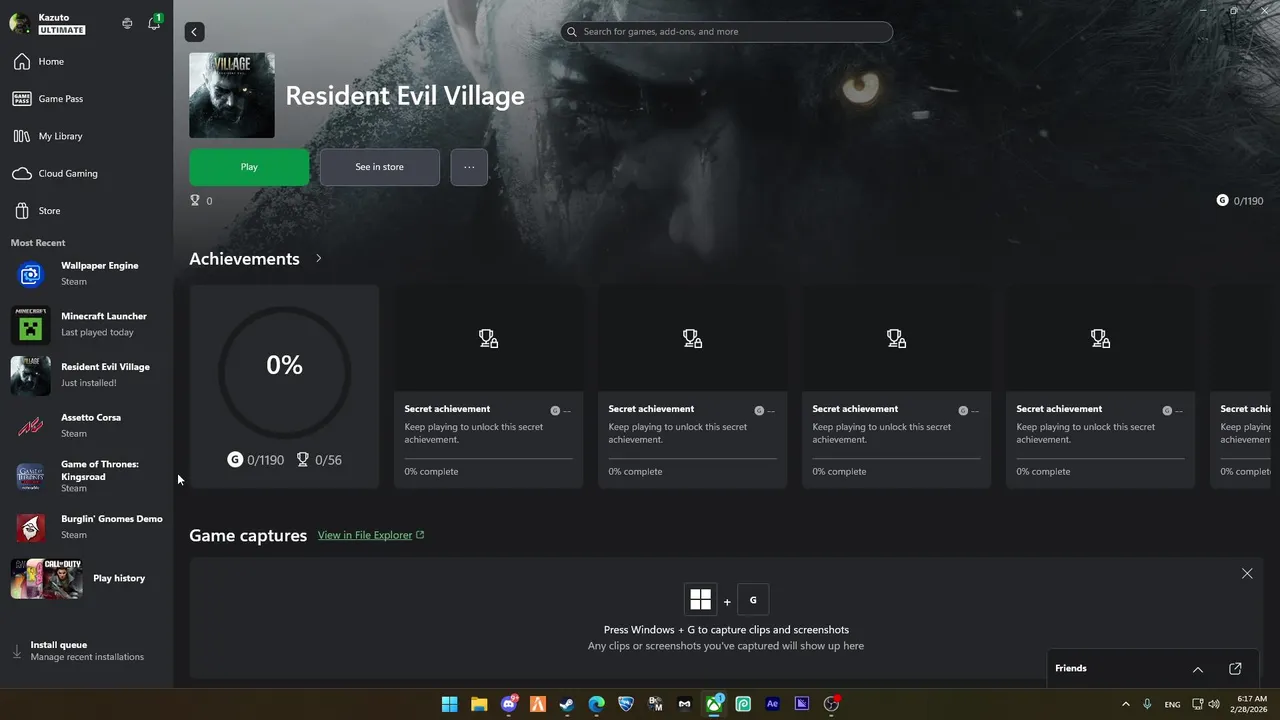
Task: Open Rocket League from taskbar
Action: (x=626, y=704)
